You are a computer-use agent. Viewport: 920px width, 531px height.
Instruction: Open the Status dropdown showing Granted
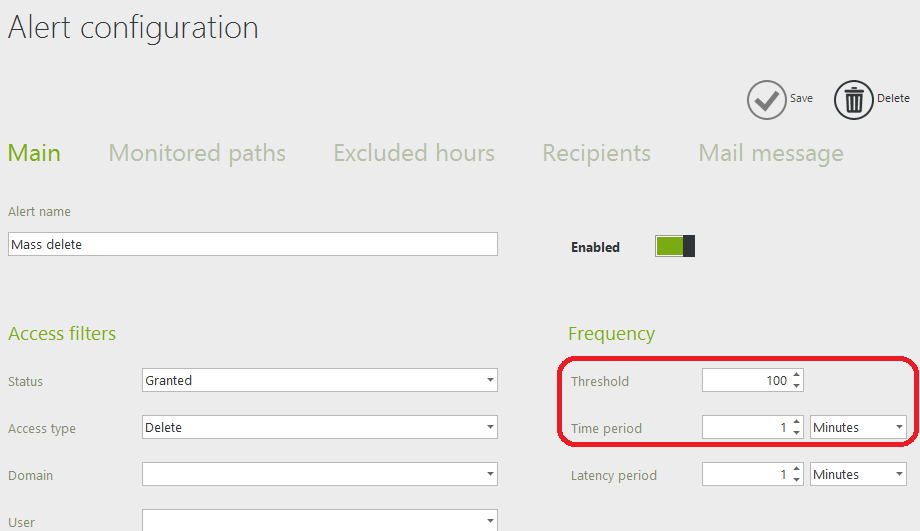point(320,380)
